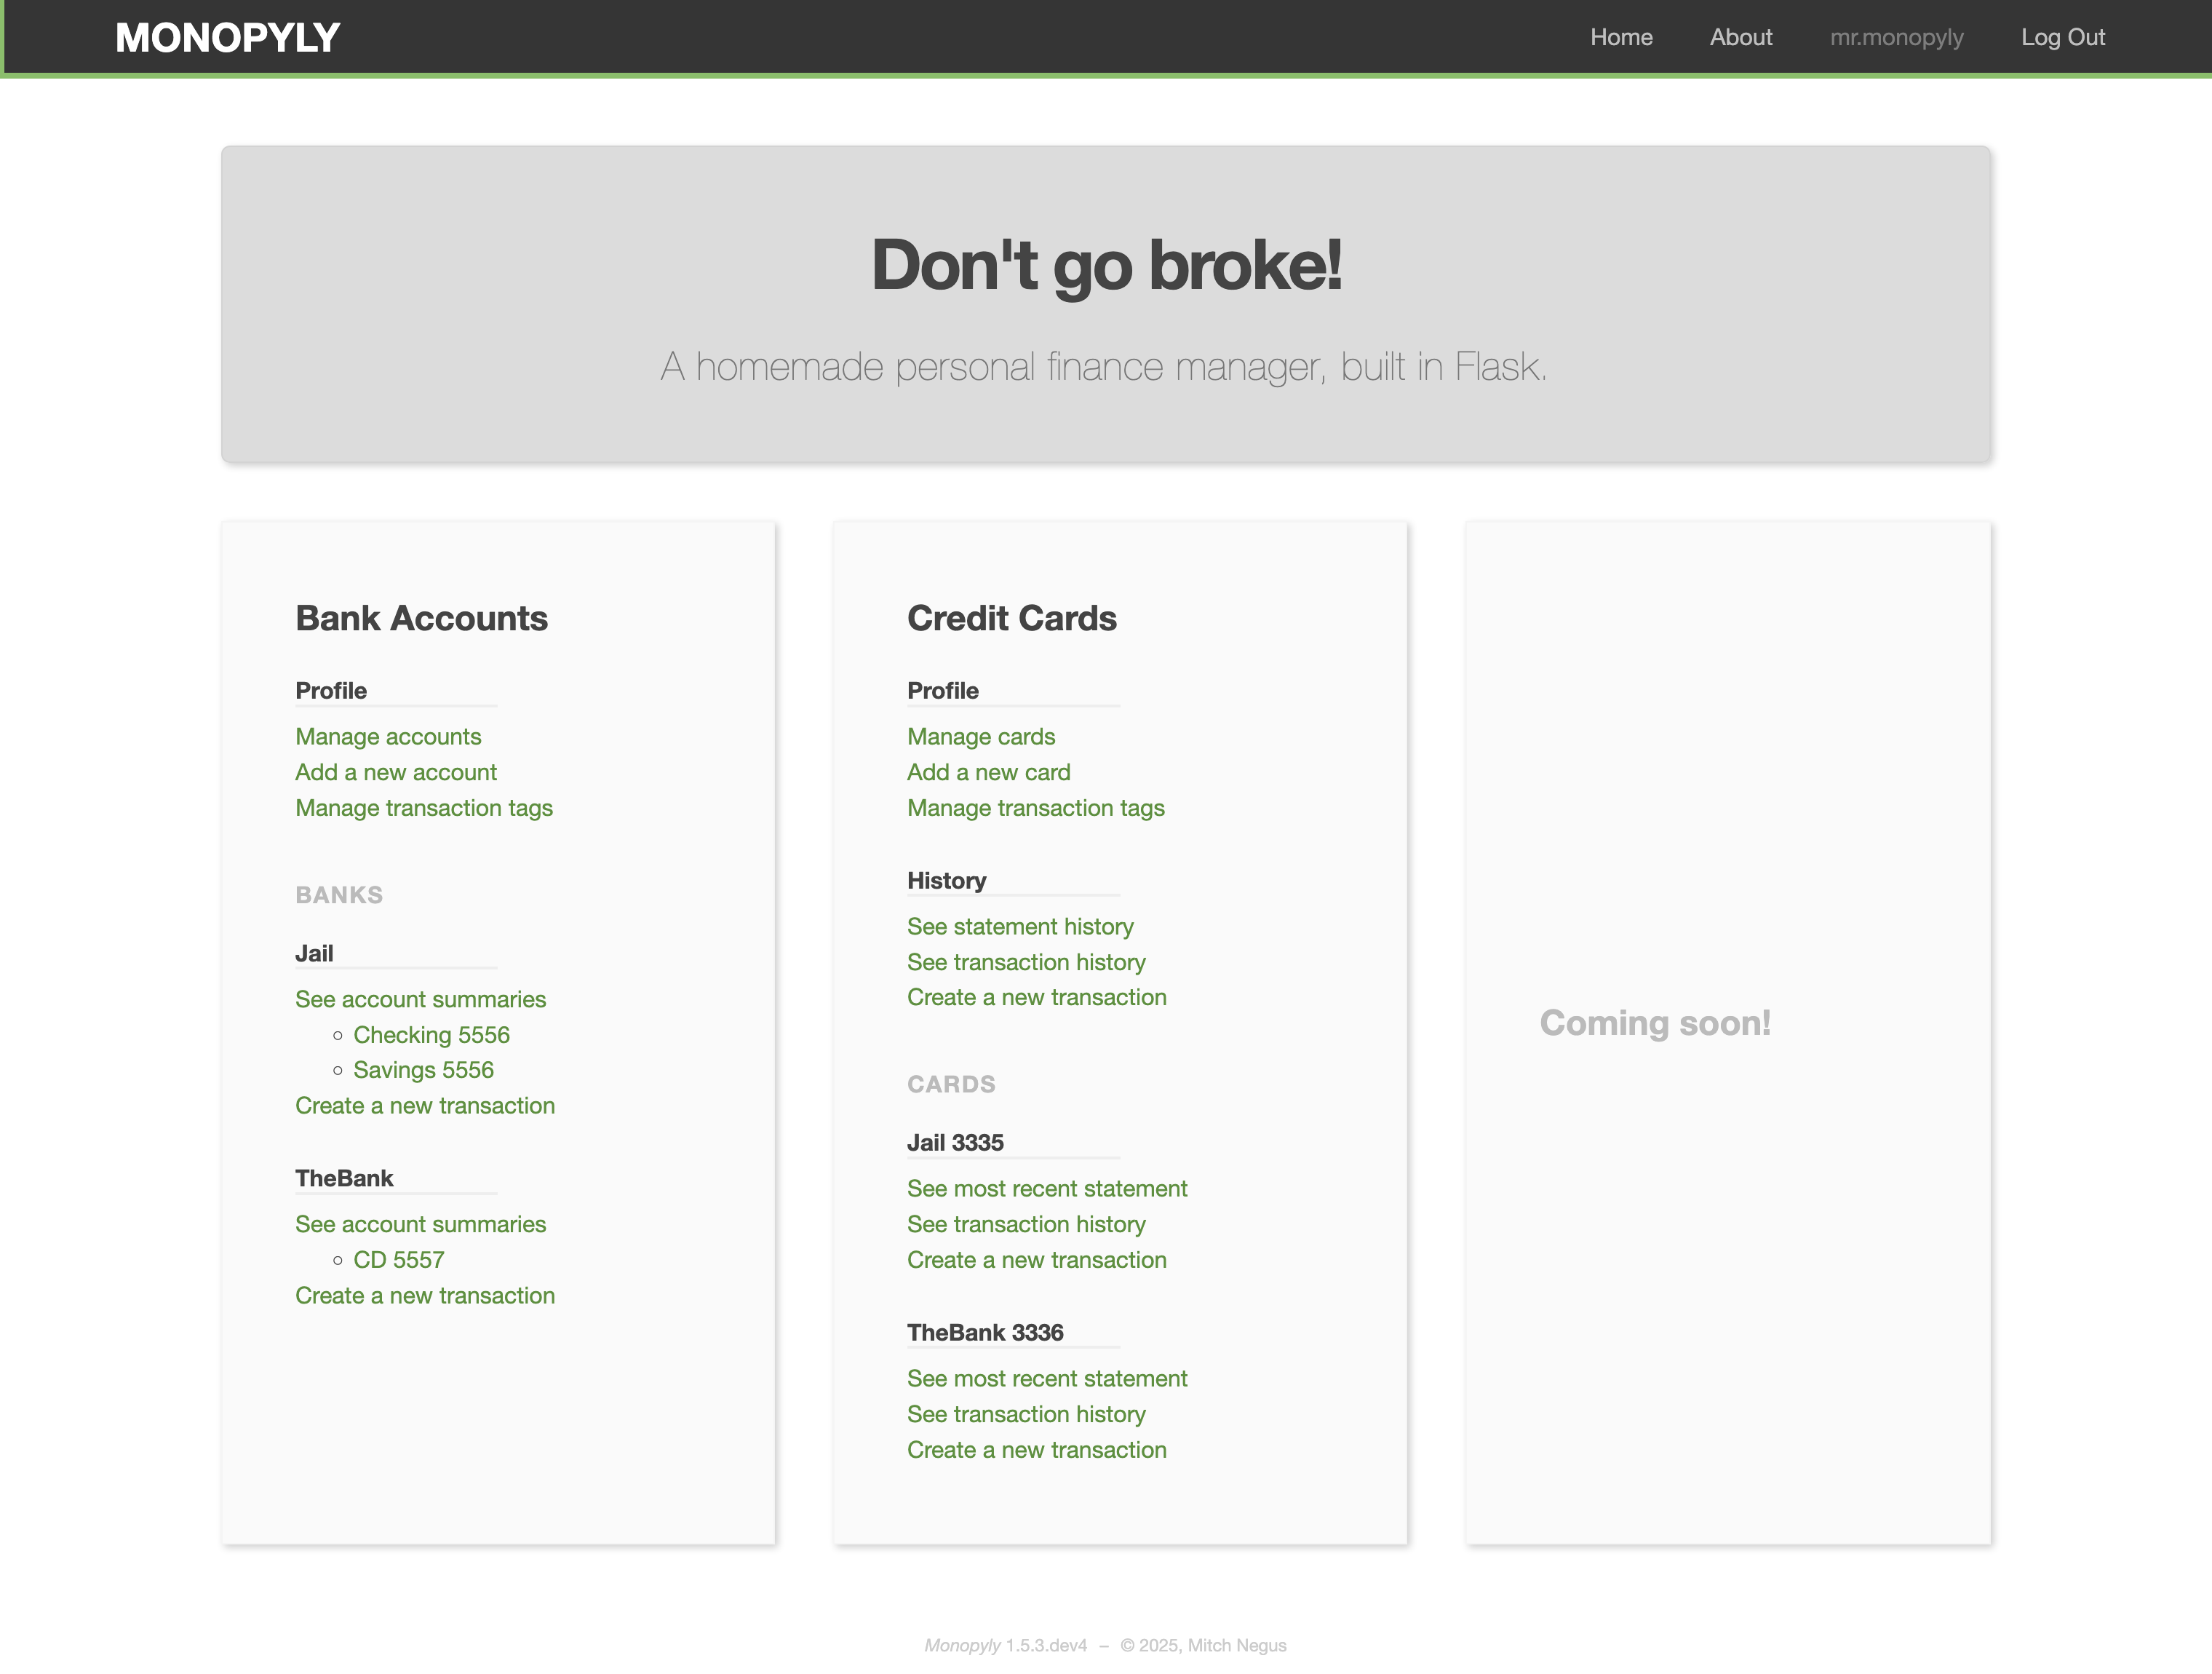Create a new transaction under TheBank bank

click(424, 1296)
